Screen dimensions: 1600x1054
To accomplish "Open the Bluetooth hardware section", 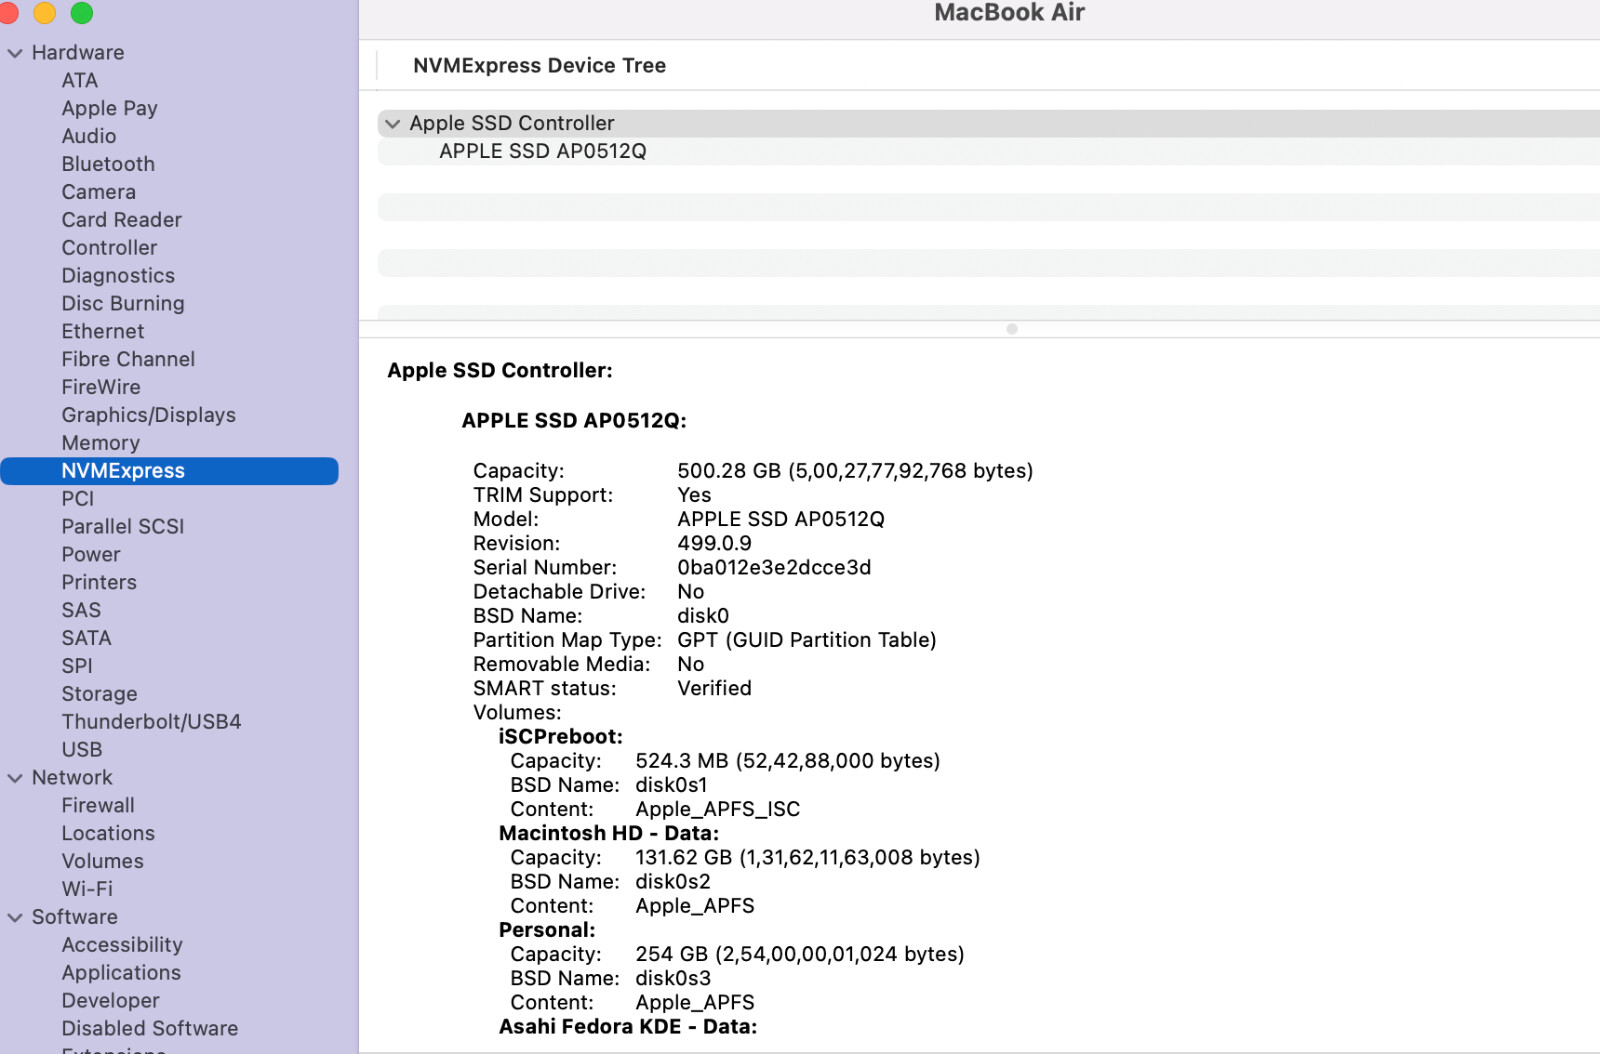I will coord(108,164).
